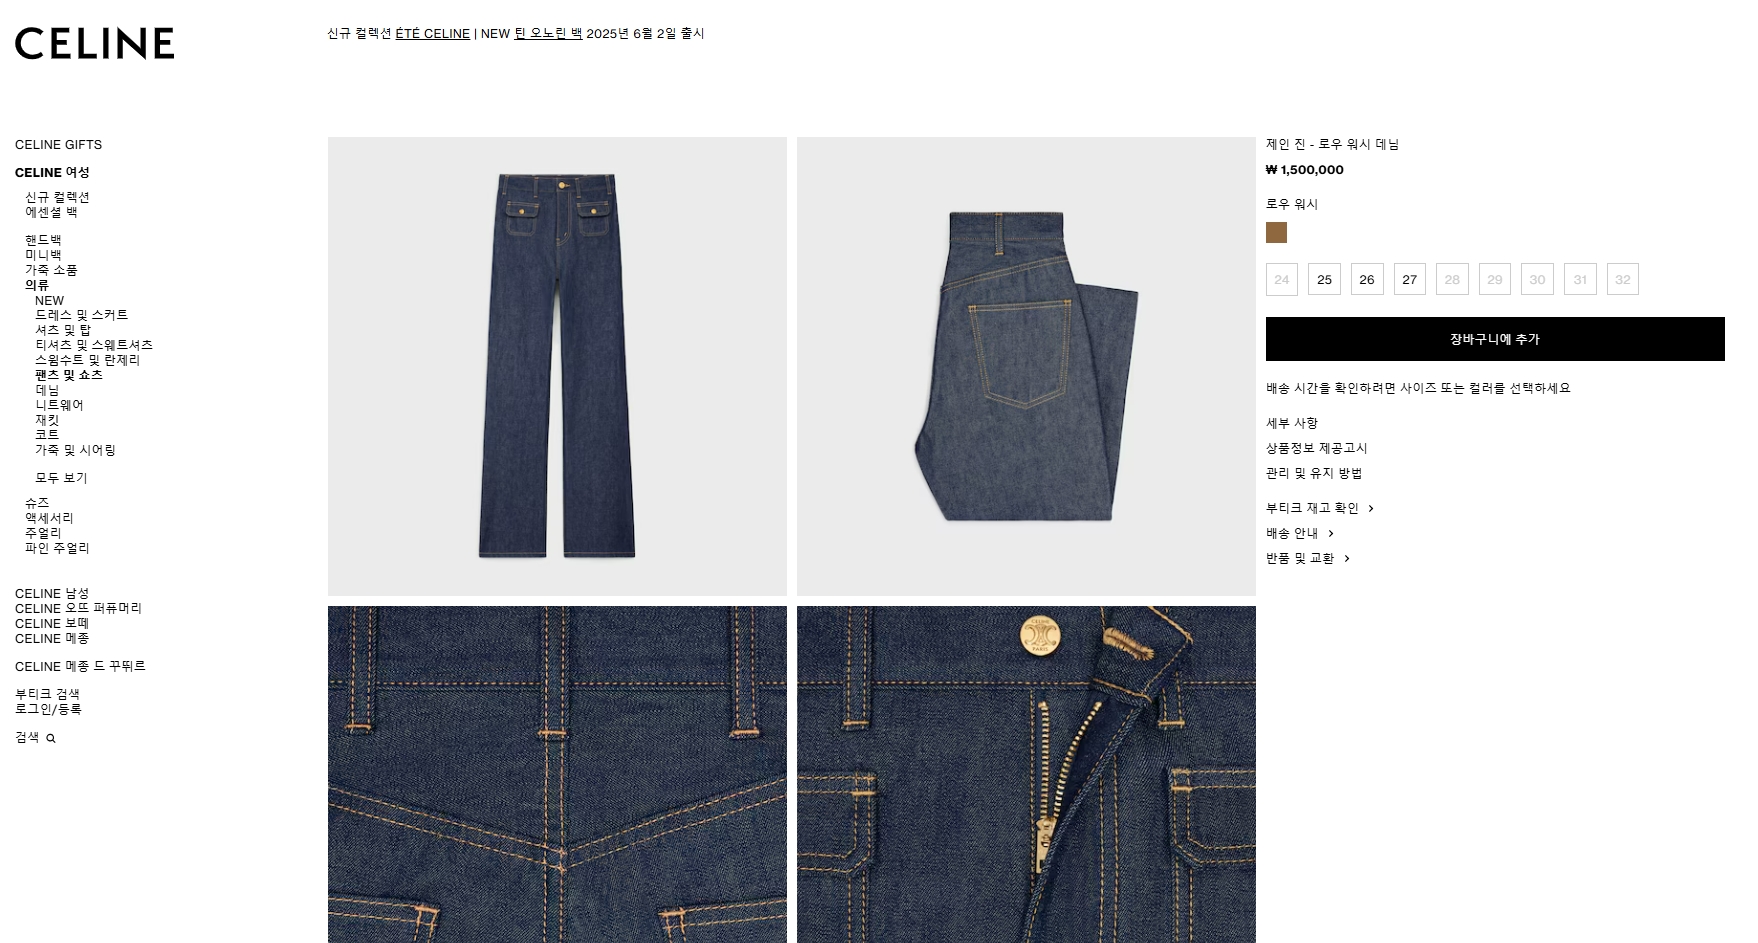This screenshot has height=943, width=1758.
Task: Open the 데님 clothing category
Action: click(x=47, y=390)
